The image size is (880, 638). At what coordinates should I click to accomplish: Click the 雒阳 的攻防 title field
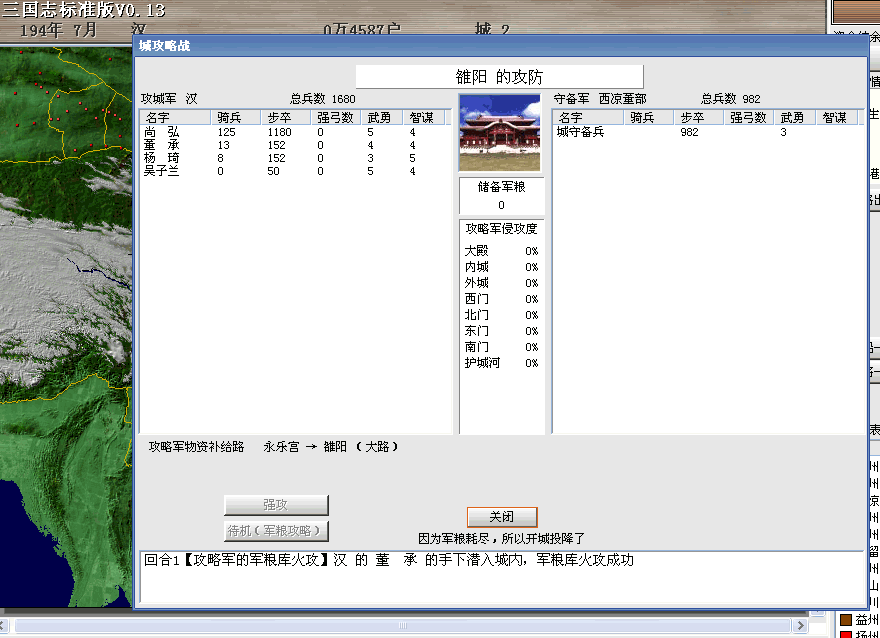[x=499, y=77]
